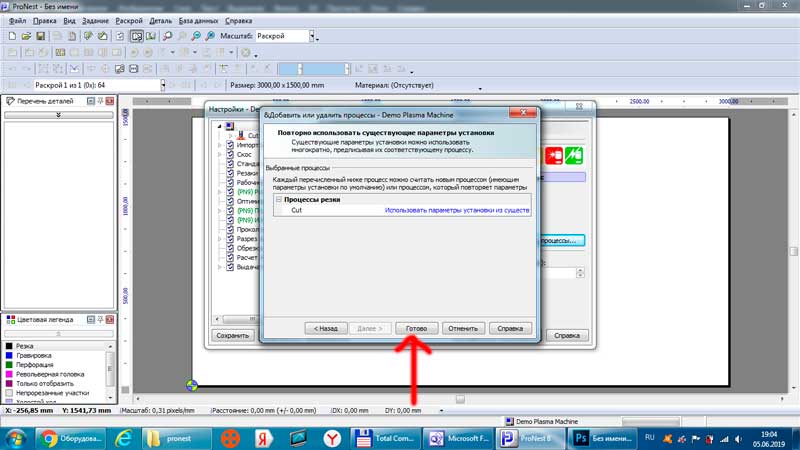
Task: Collapse the Процессы резки group
Action: (x=279, y=199)
